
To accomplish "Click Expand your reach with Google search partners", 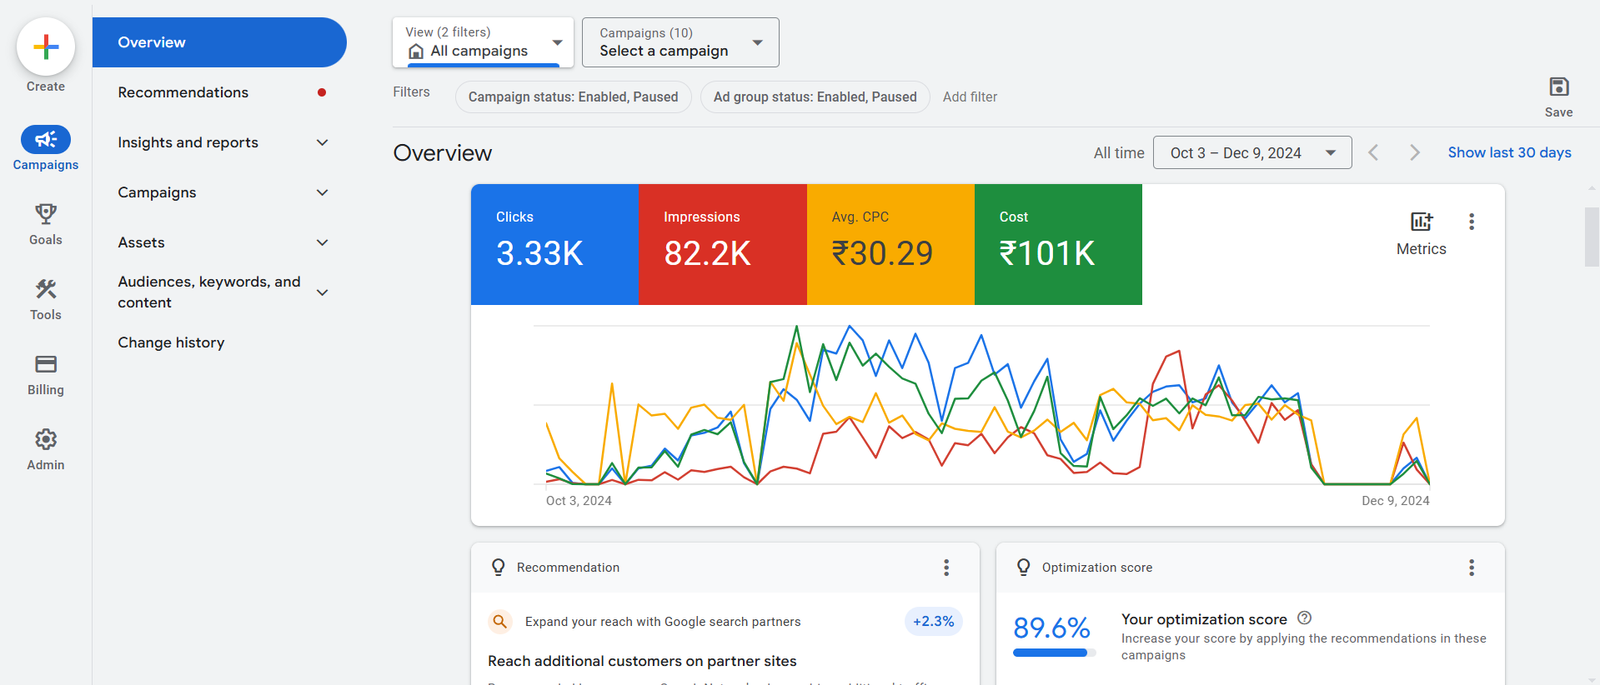I will tap(662, 621).
